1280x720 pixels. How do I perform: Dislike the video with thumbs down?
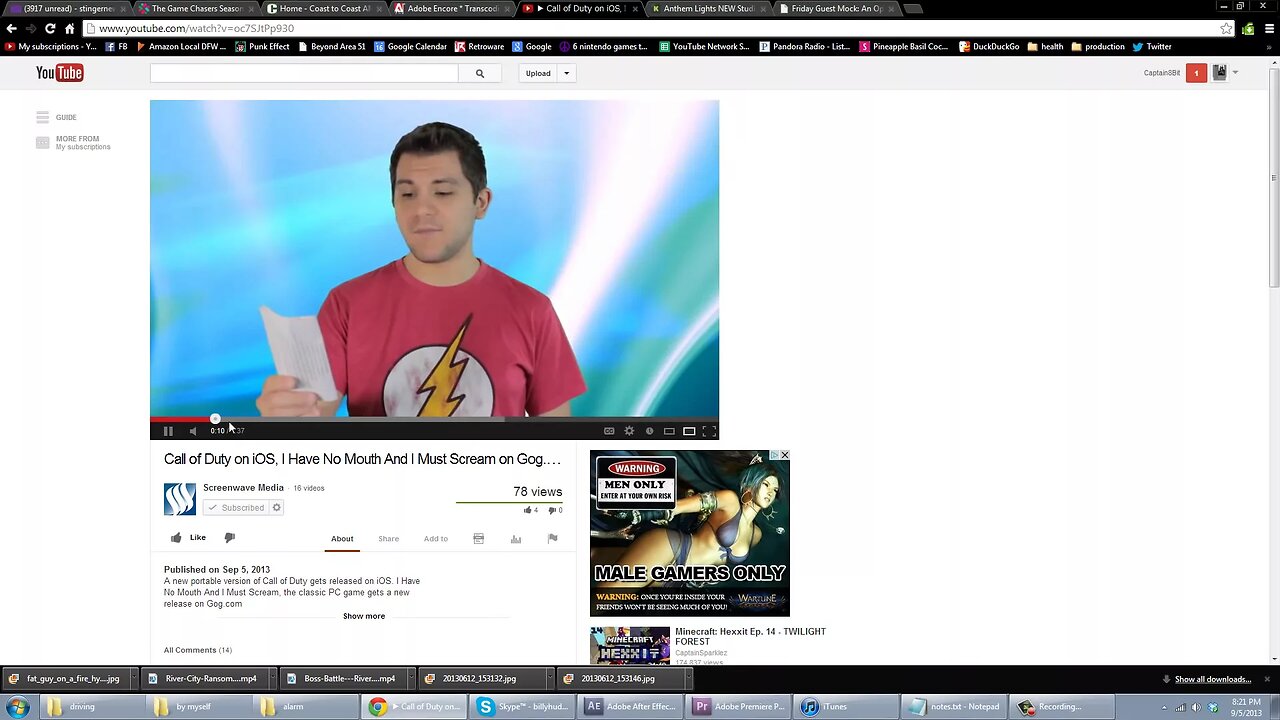click(x=229, y=538)
